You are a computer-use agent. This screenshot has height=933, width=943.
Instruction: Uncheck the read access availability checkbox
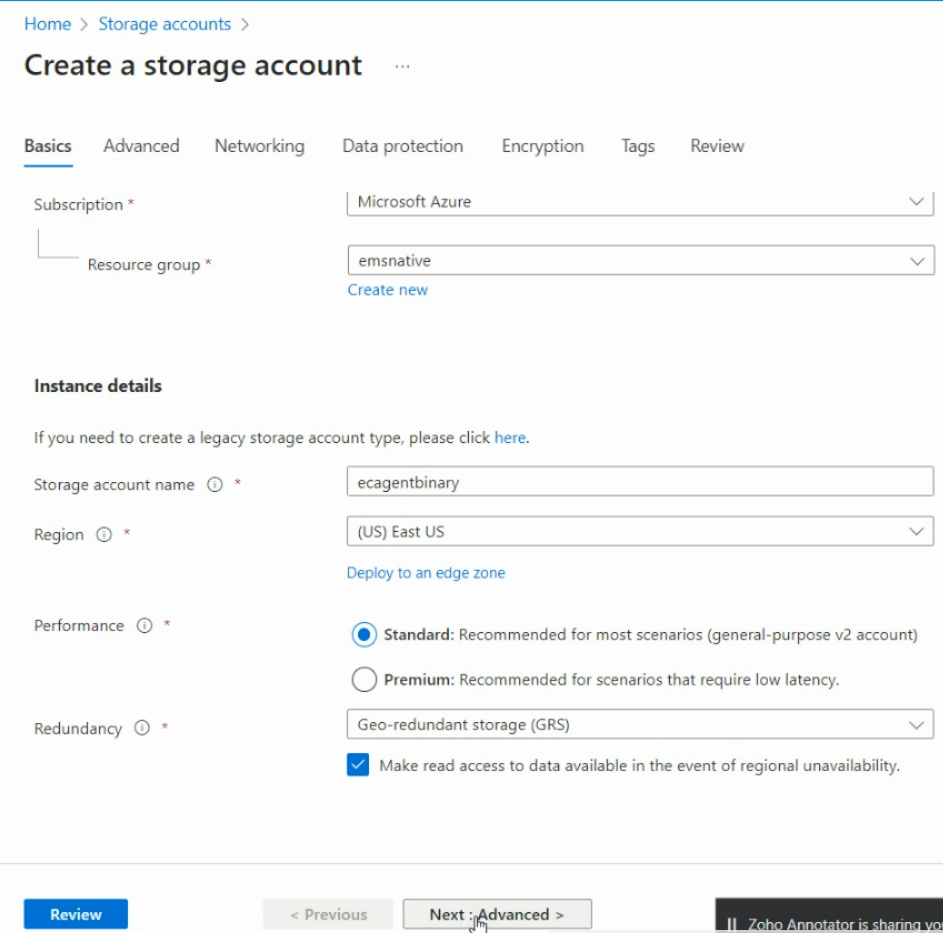point(358,766)
